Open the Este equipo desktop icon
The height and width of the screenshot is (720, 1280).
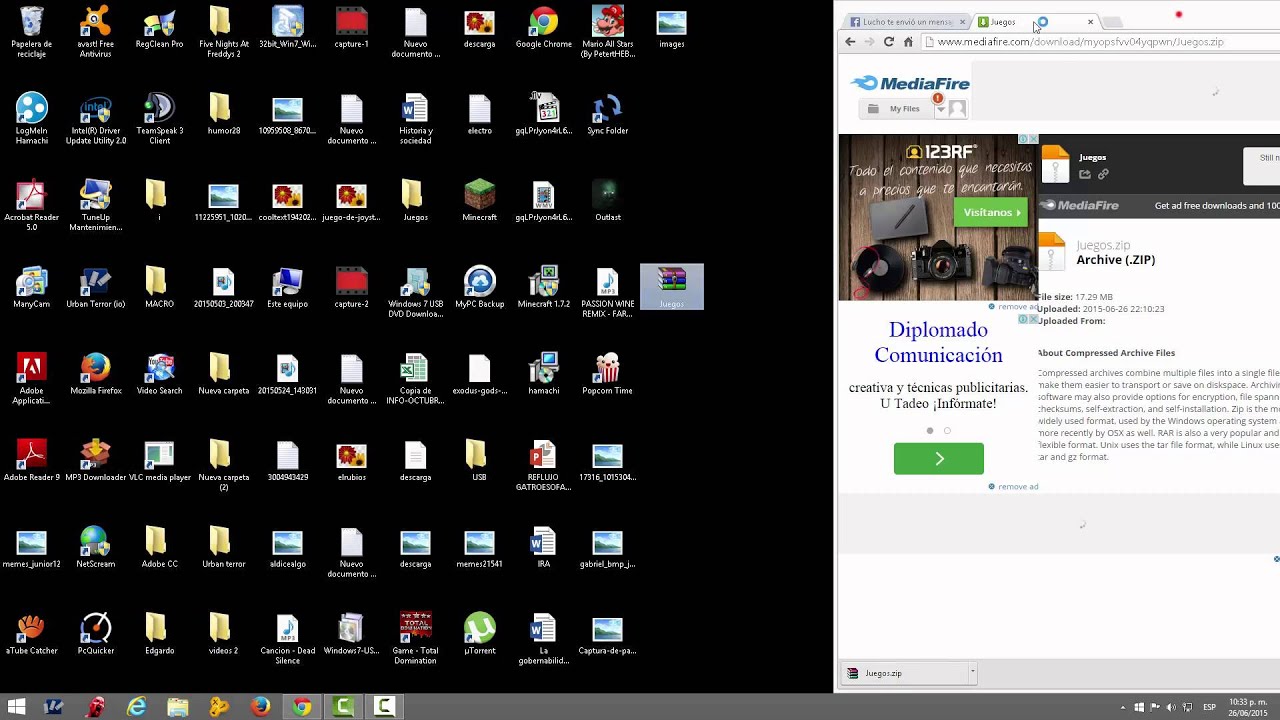[x=287, y=287]
